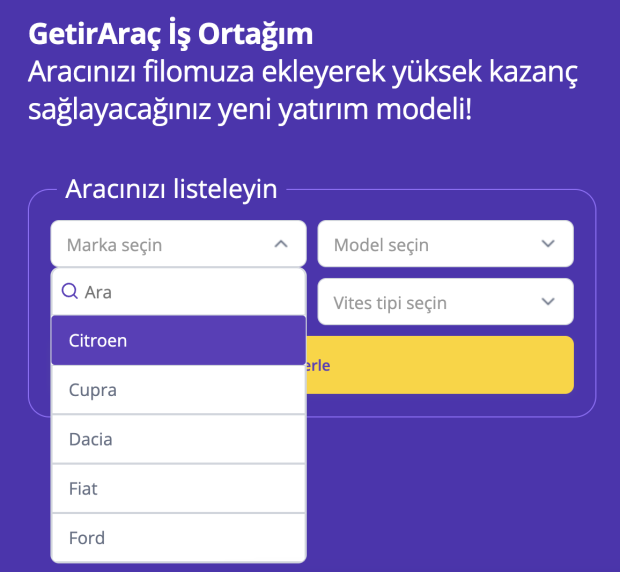The image size is (620, 572).
Task: Click the GetirAraç İş Ortağım heading
Action: (170, 34)
